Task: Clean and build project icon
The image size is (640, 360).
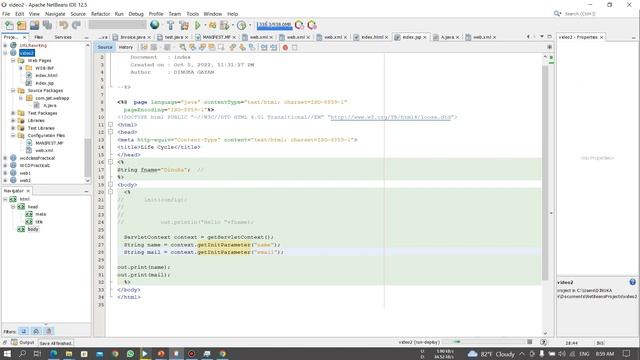Action: [x=184, y=25]
